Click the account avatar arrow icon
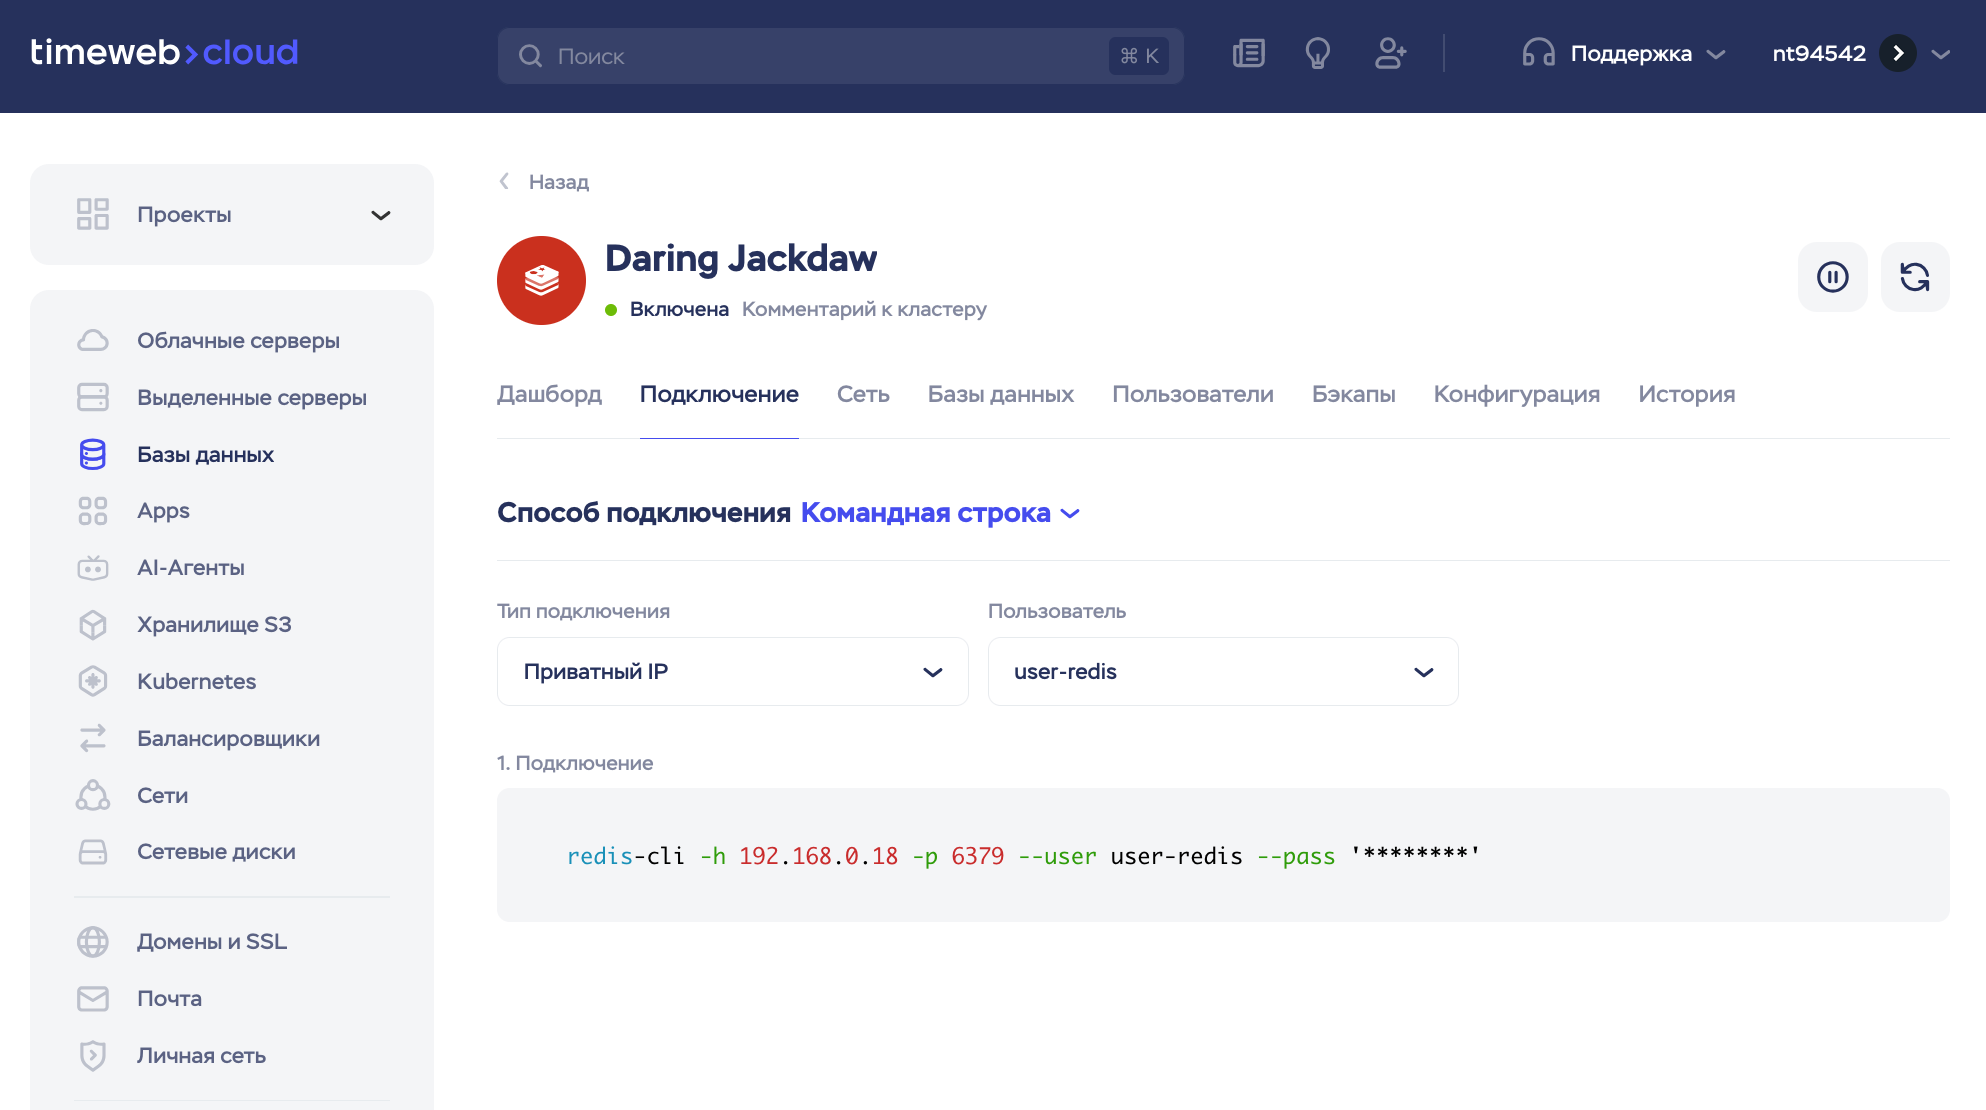This screenshot has width=1986, height=1110. click(1898, 53)
